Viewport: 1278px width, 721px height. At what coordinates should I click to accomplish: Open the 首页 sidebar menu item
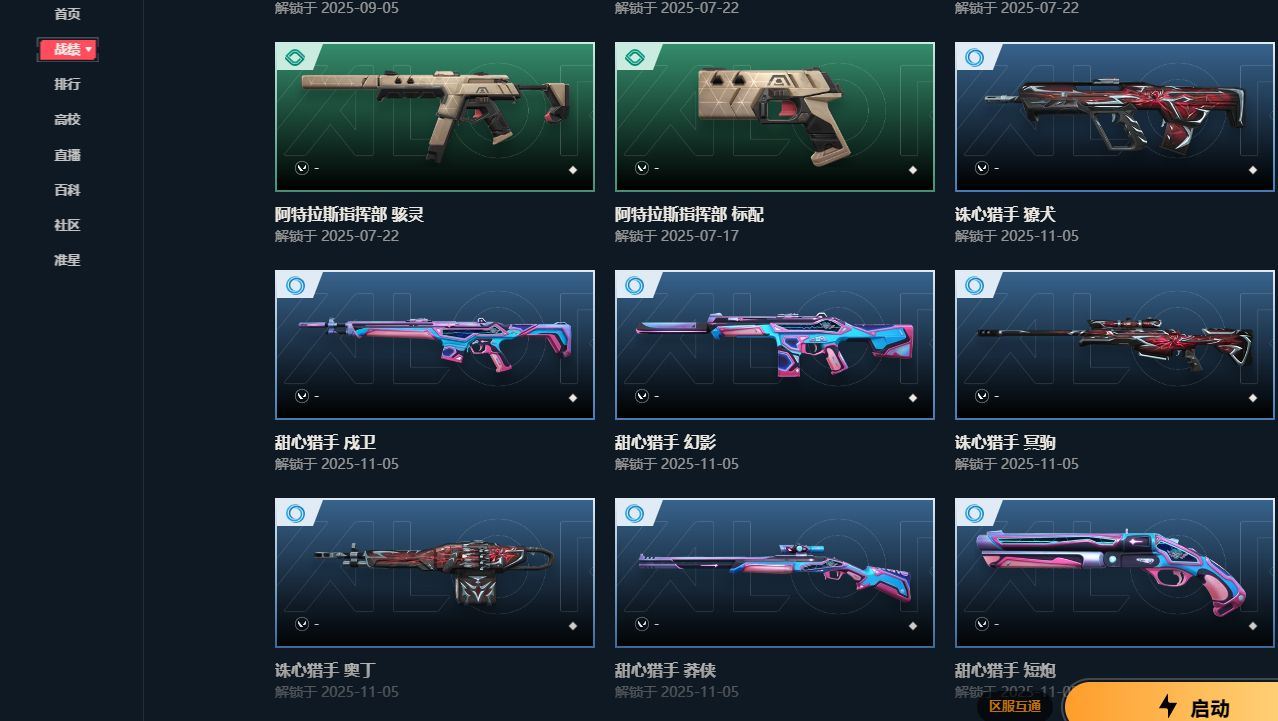[67, 14]
